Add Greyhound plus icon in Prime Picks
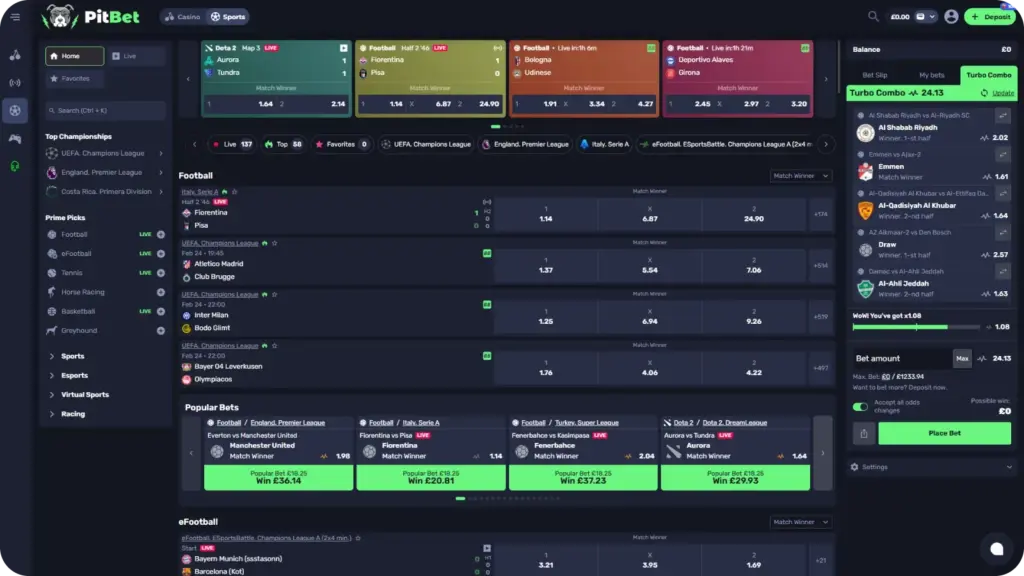This screenshot has height=576, width=1024. click(x=161, y=330)
